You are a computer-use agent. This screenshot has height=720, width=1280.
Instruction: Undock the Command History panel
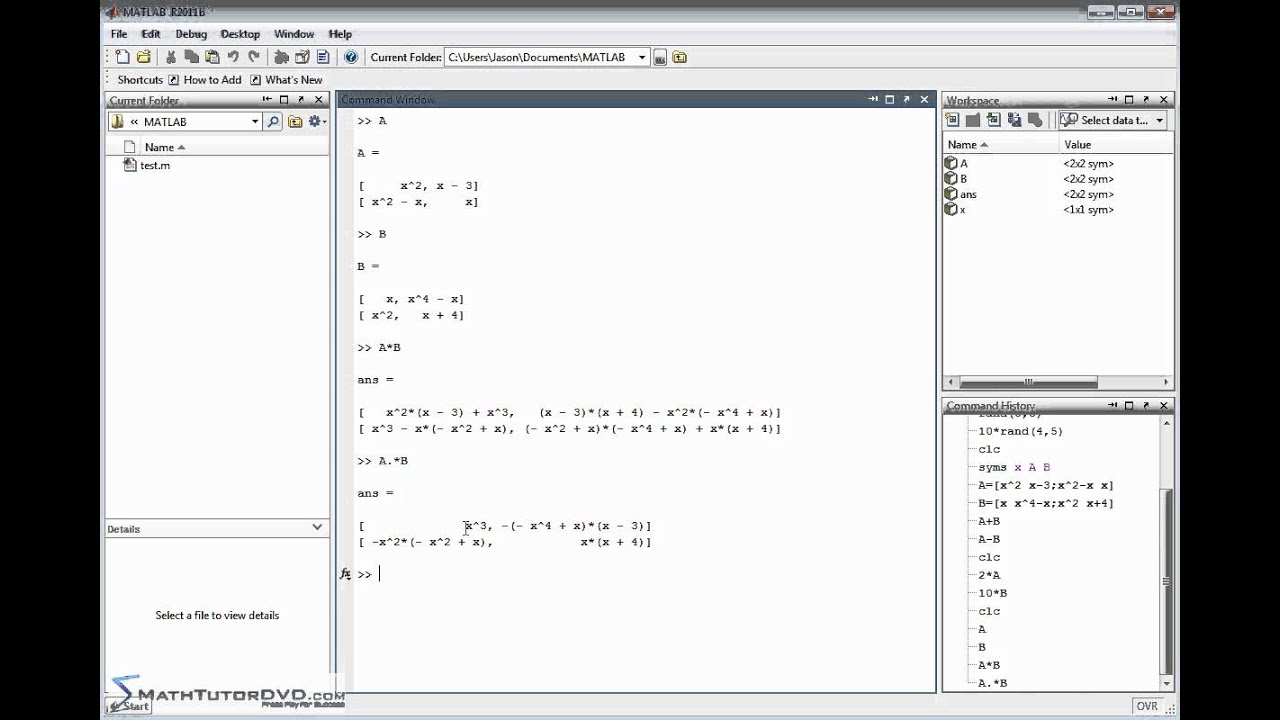[1146, 405]
